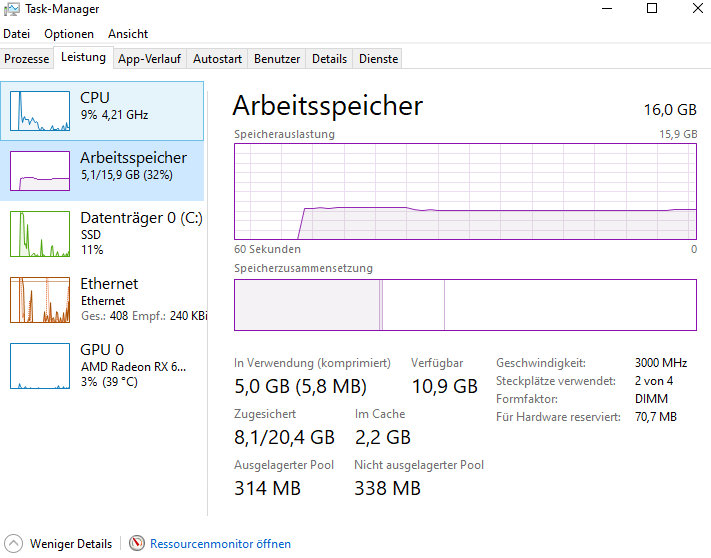
Task: Click the Ressourcenmonitor icon at bottom
Action: 137,544
